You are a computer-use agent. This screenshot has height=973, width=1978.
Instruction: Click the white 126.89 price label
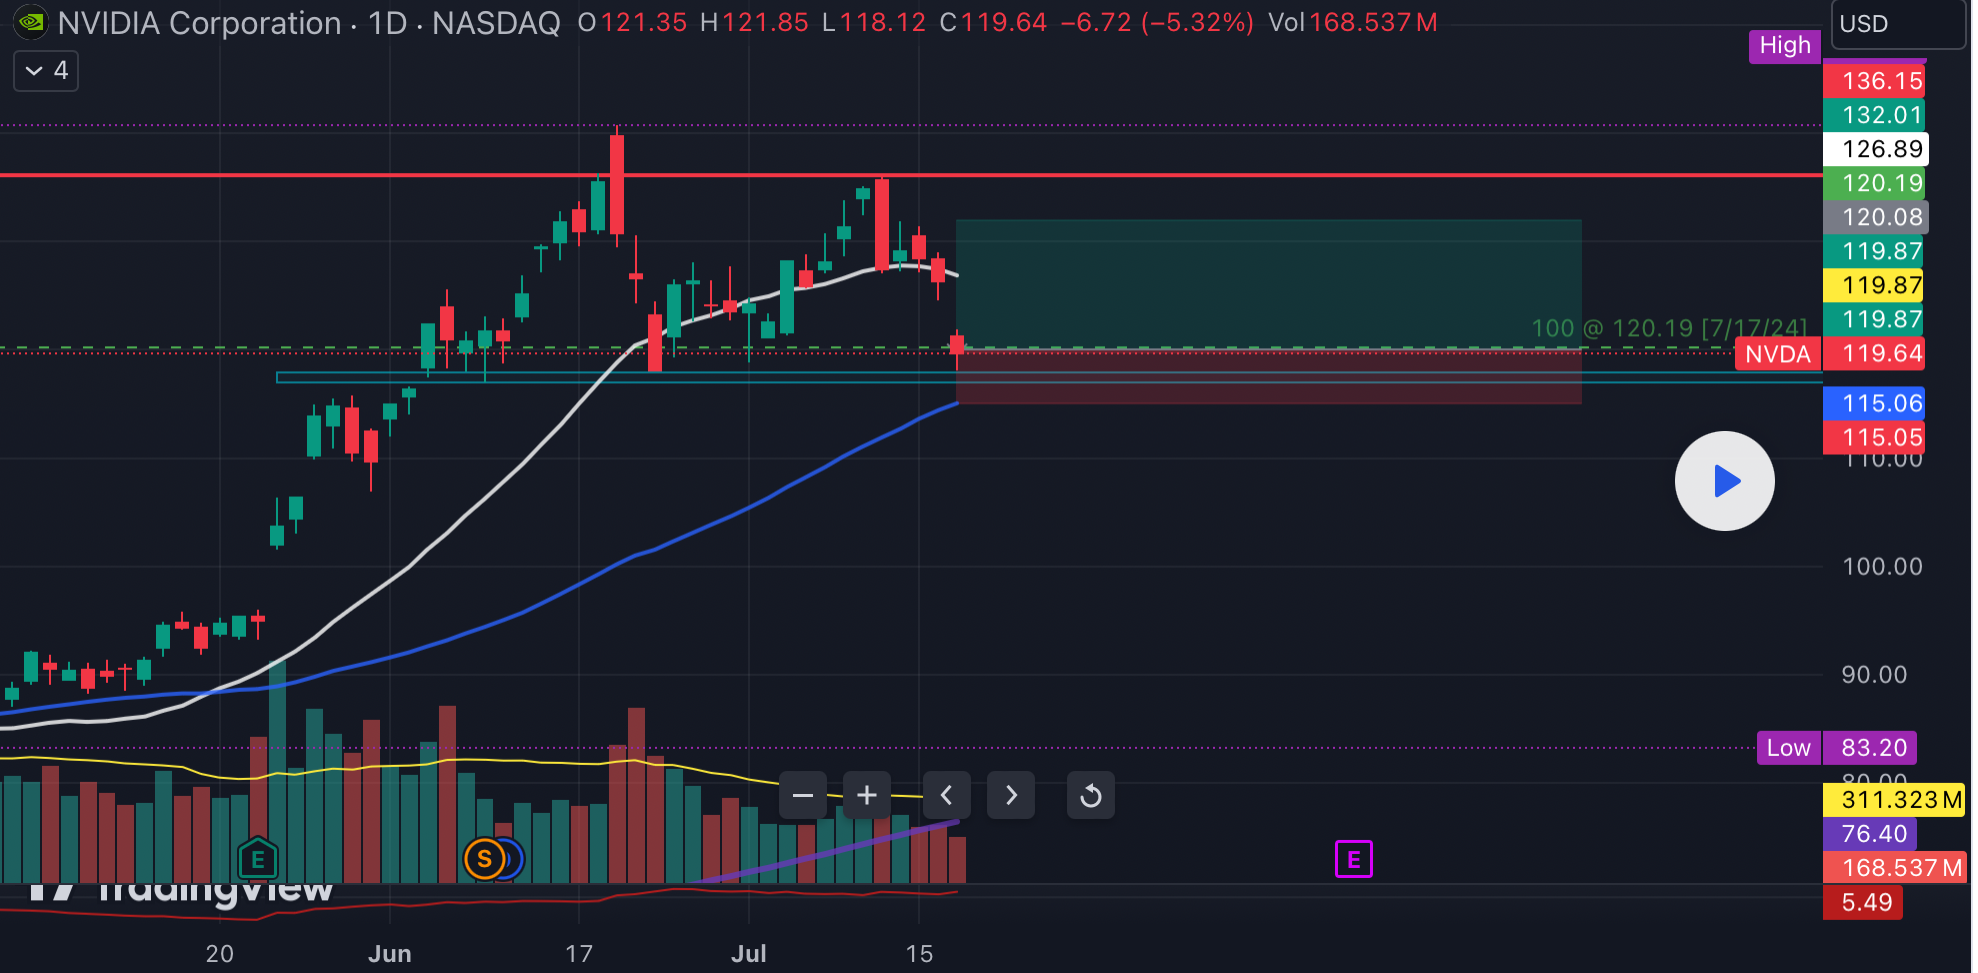coord(1876,149)
